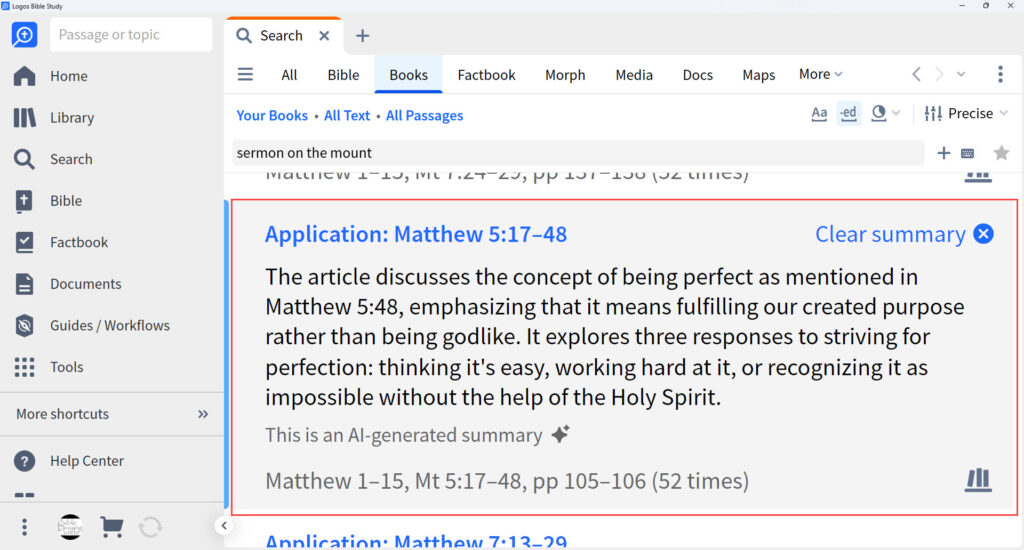The height and width of the screenshot is (550, 1024).
Task: Switch to the Maps search tab
Action: pyautogui.click(x=759, y=75)
